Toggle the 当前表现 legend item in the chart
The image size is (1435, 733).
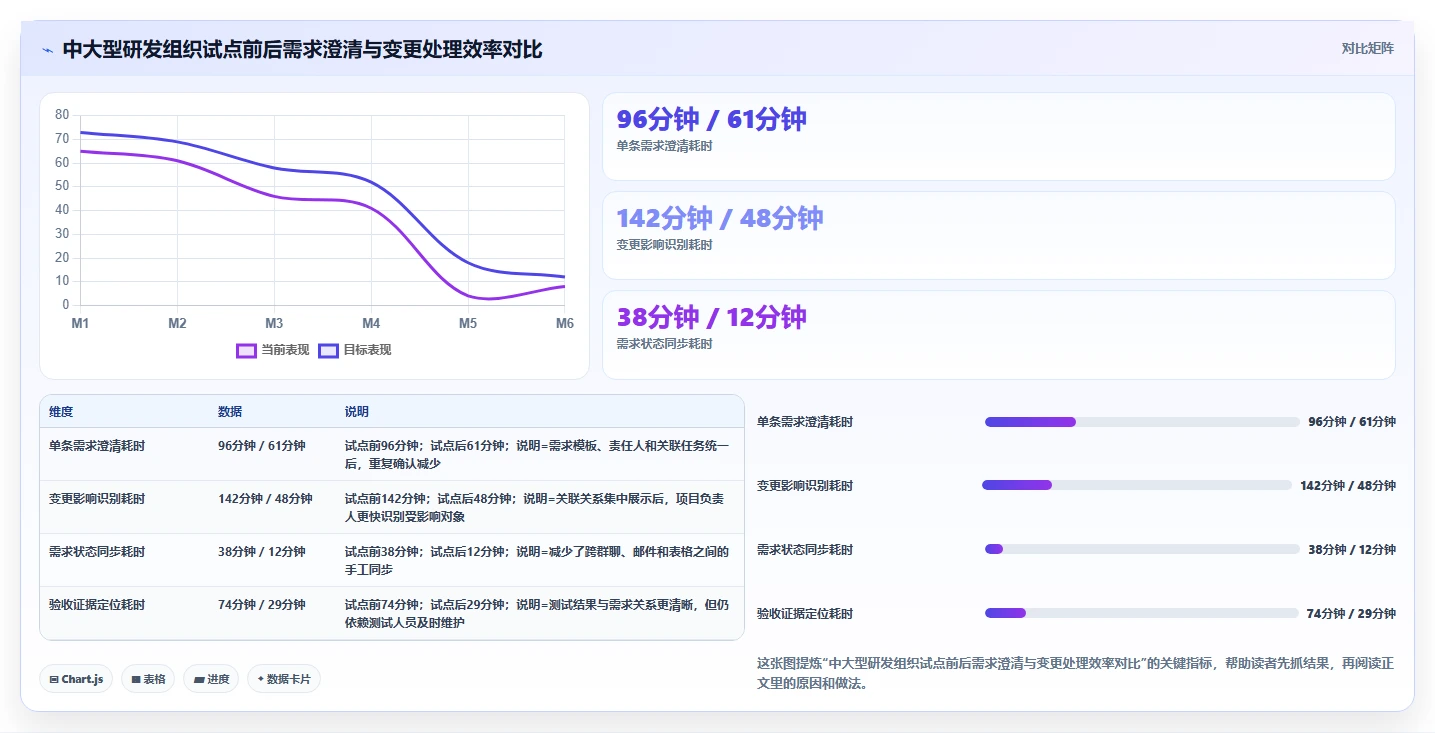click(x=273, y=350)
